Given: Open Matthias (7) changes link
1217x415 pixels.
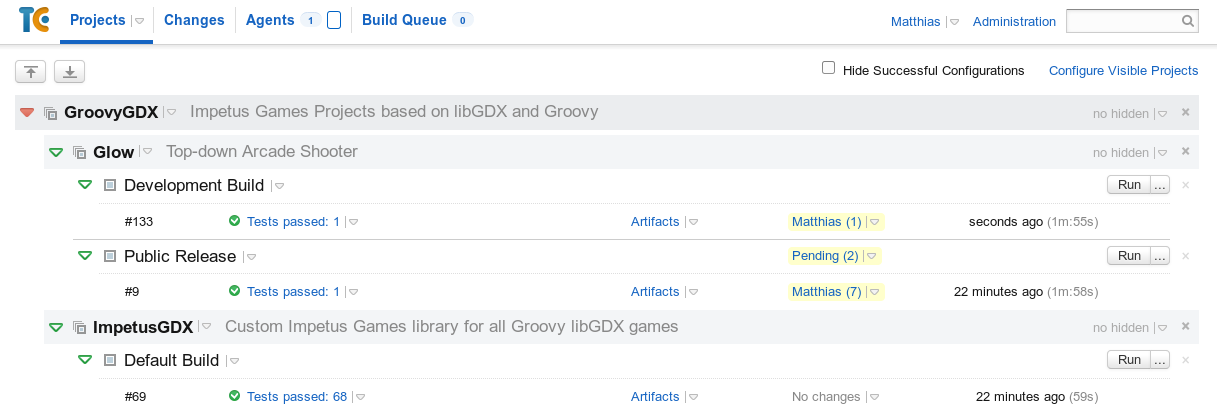Looking at the screenshot, I should [x=826, y=291].
